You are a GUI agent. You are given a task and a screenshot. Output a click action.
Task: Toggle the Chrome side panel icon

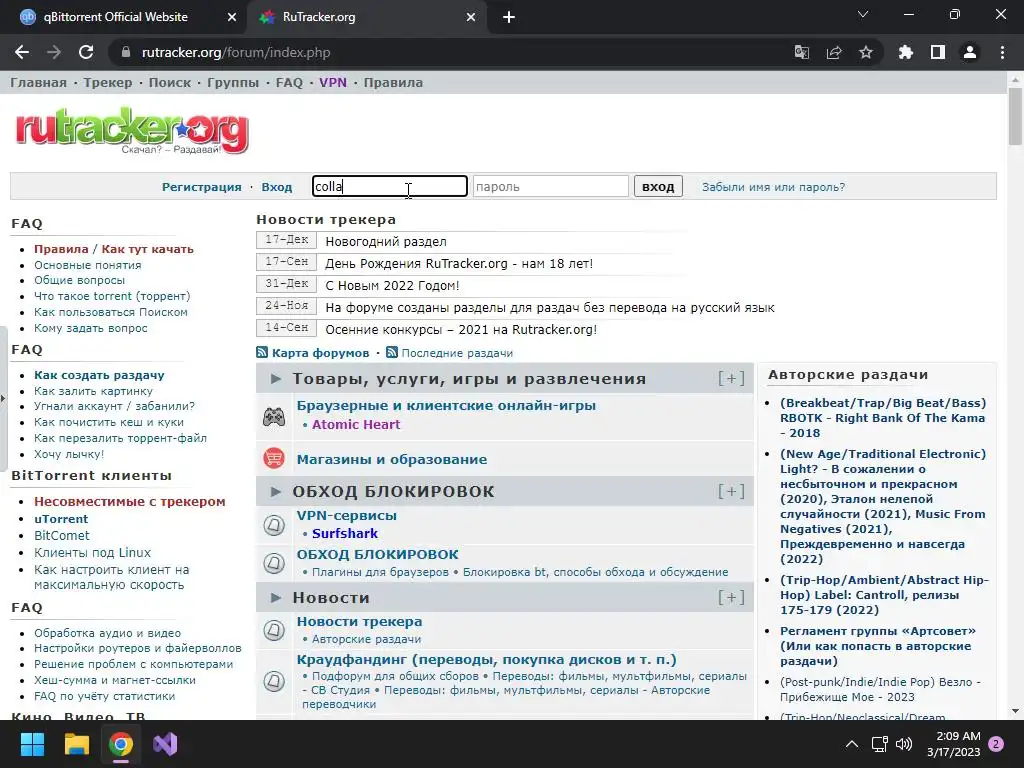(x=938, y=52)
